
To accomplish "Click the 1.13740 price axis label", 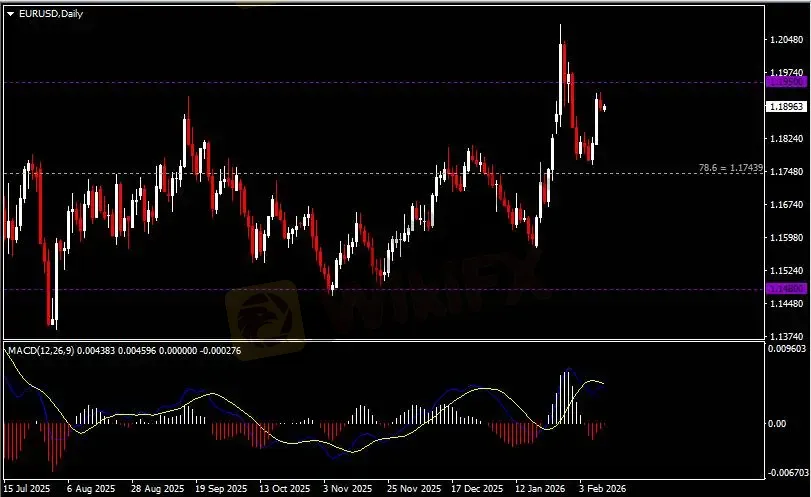I will click(786, 336).
